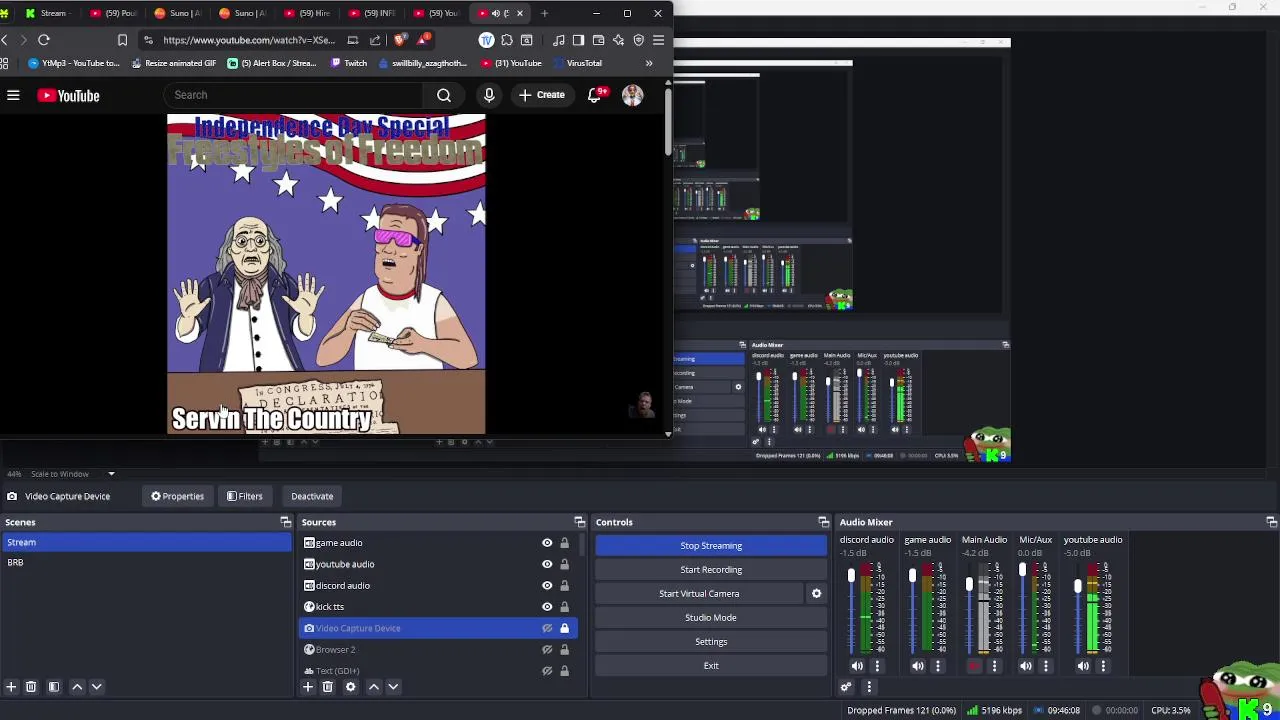The width and height of the screenshot is (1280, 720).
Task: Toggle lock on kick tts source
Action: pyautogui.click(x=564, y=607)
